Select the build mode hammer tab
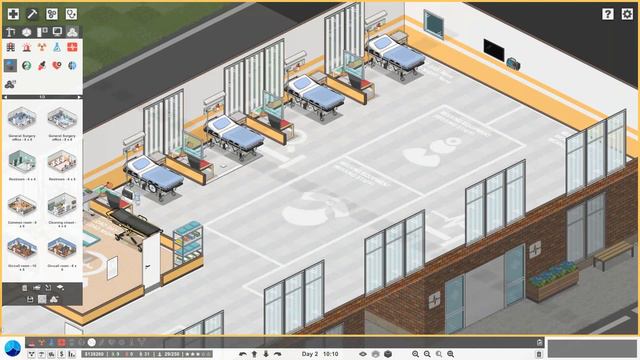The height and width of the screenshot is (360, 640). click(32, 14)
